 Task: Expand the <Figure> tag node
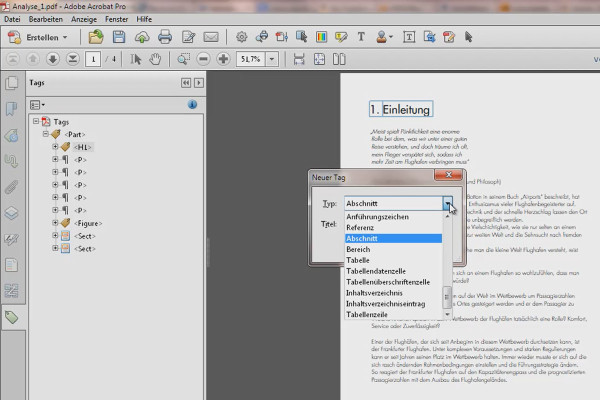[55, 223]
